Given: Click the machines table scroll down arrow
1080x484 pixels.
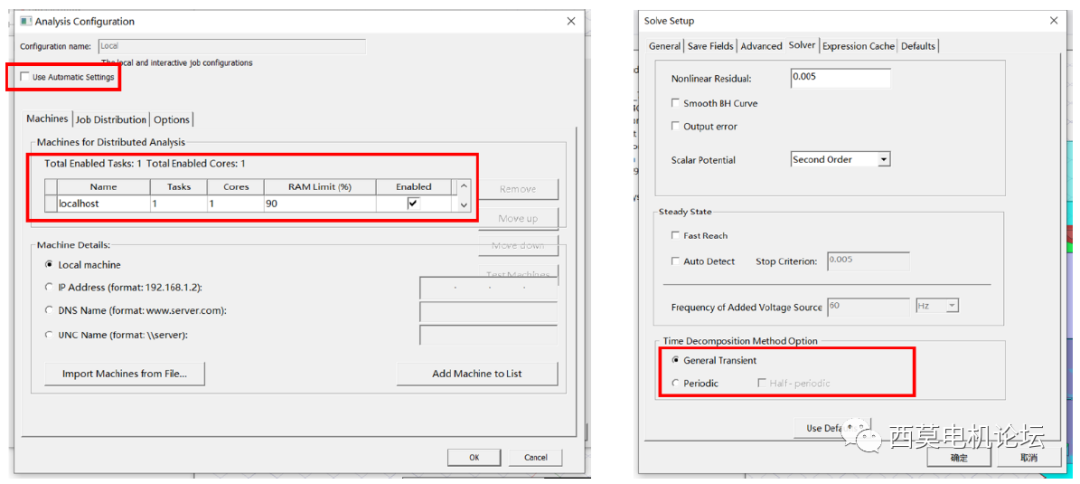Looking at the screenshot, I should click(464, 204).
